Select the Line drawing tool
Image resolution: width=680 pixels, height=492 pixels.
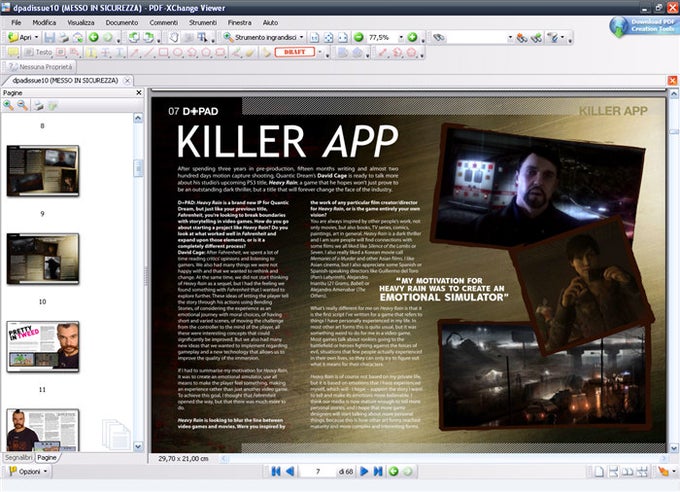pyautogui.click(x=149, y=53)
